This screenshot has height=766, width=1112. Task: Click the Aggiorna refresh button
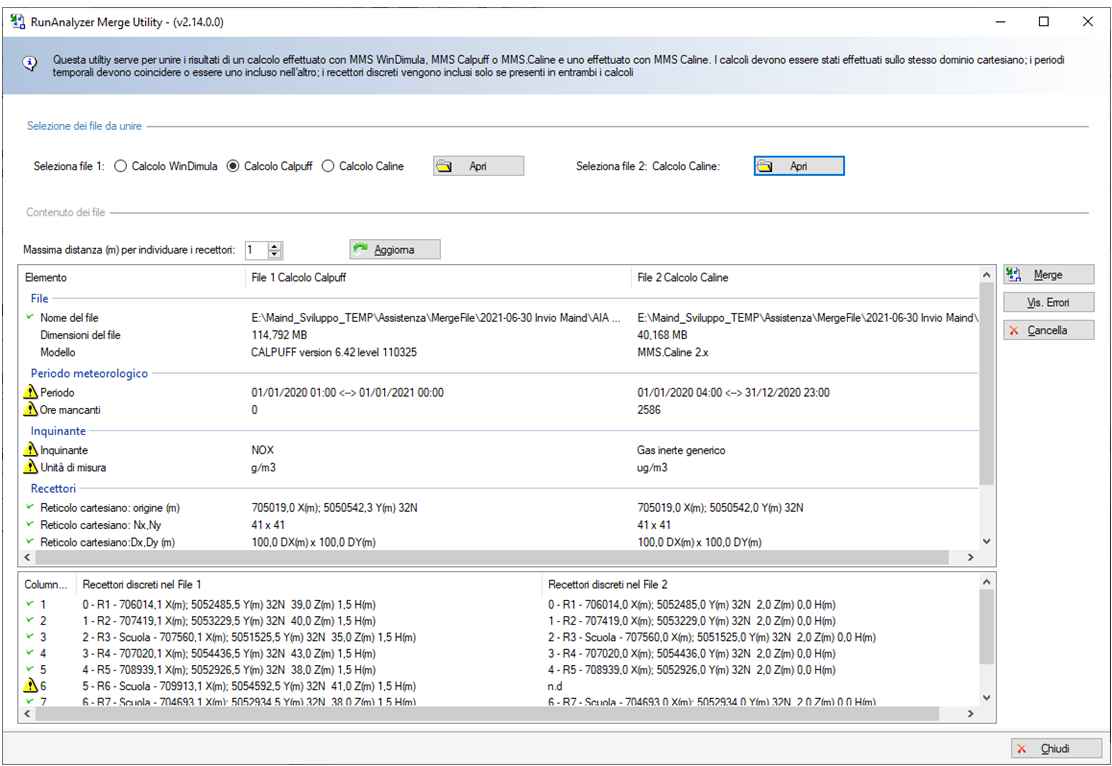click(x=395, y=250)
